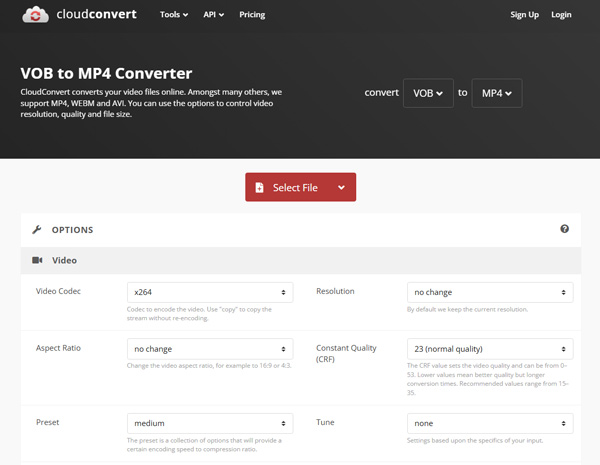This screenshot has height=465, width=600.
Task: Open the Video Codec x264 dropdown
Action: point(210,292)
